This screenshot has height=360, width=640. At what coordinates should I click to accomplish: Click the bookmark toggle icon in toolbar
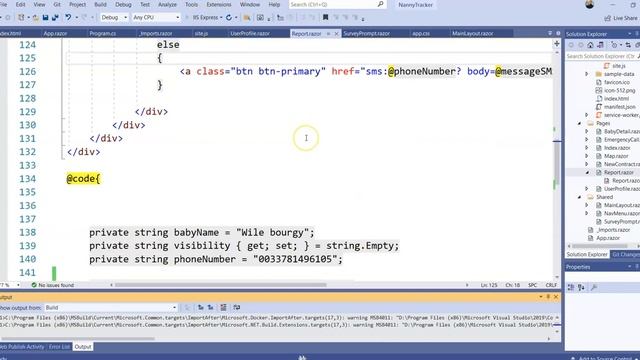point(325,18)
